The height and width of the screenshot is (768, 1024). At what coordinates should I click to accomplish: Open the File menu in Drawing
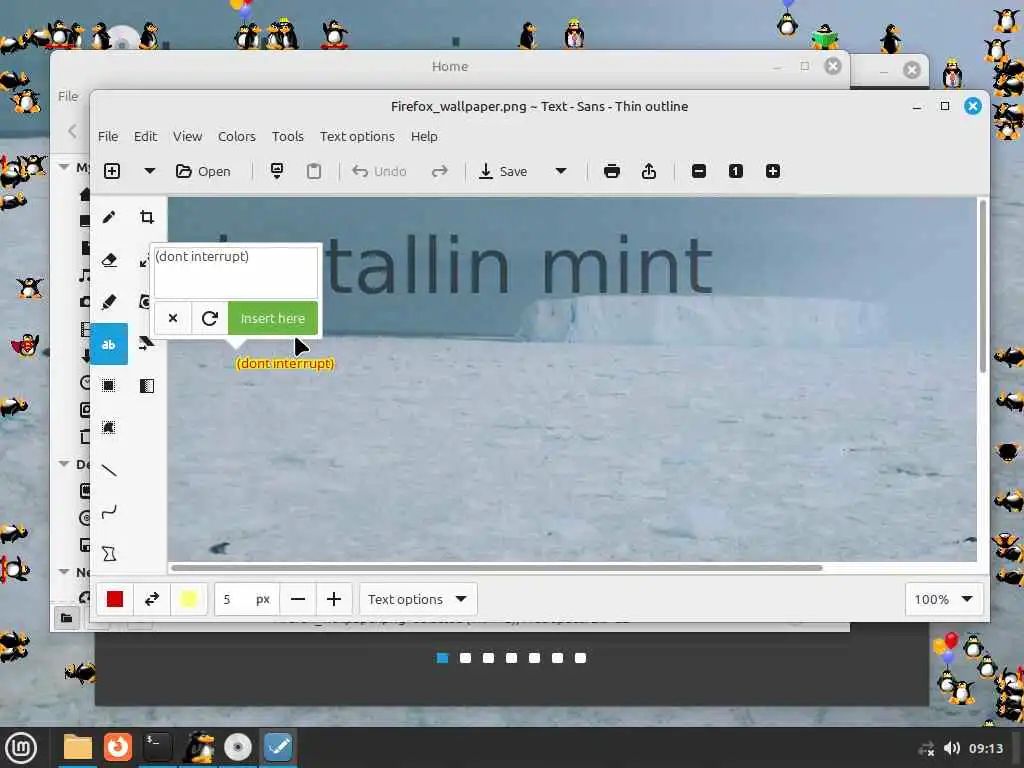point(108,136)
